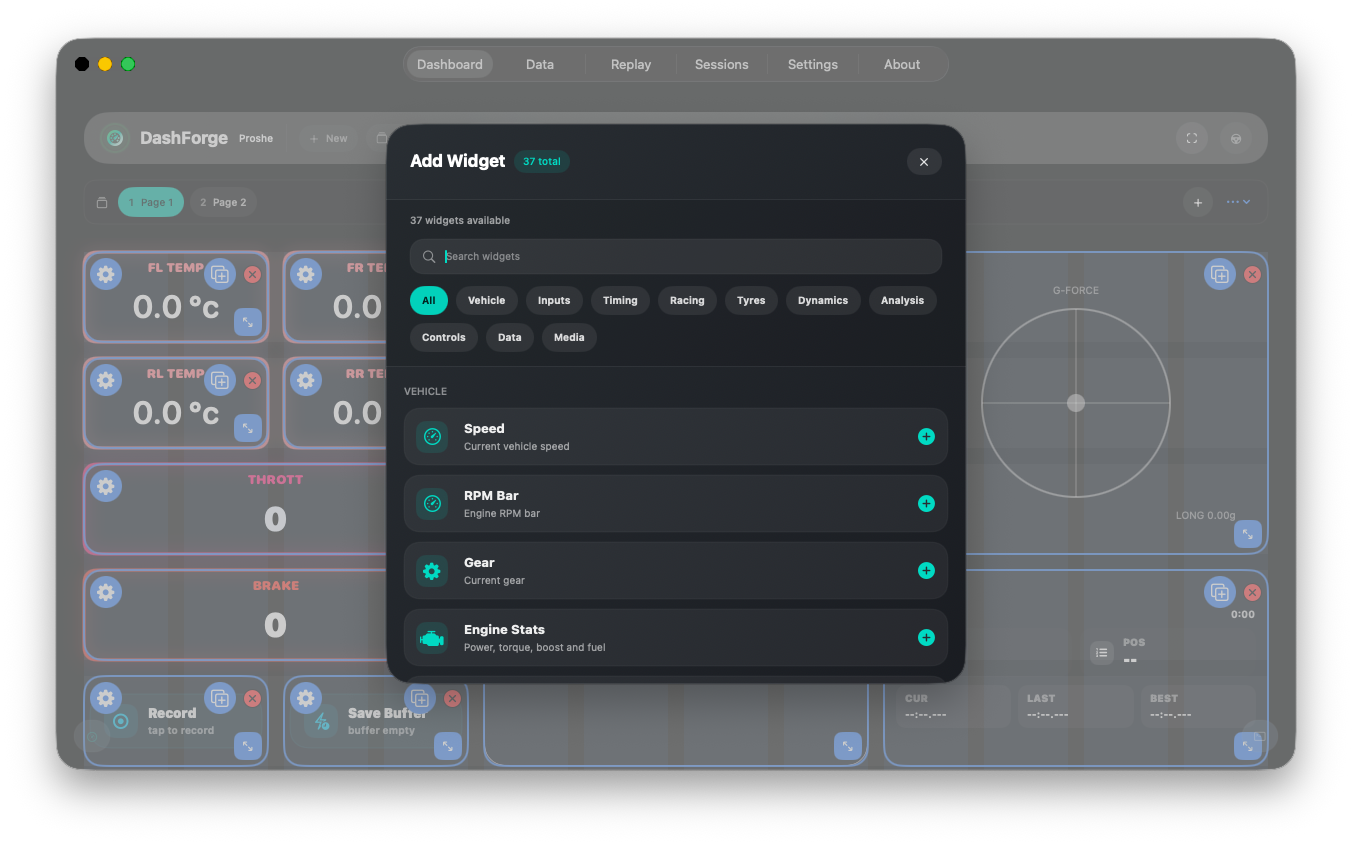Duplicate the RL TEMP widget

click(x=220, y=380)
